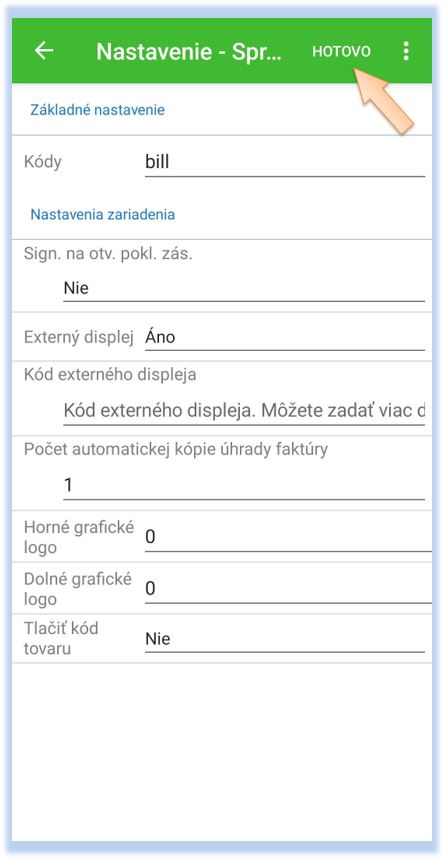Open the three-dot overflow menu
445x859 pixels.
[x=406, y=50]
